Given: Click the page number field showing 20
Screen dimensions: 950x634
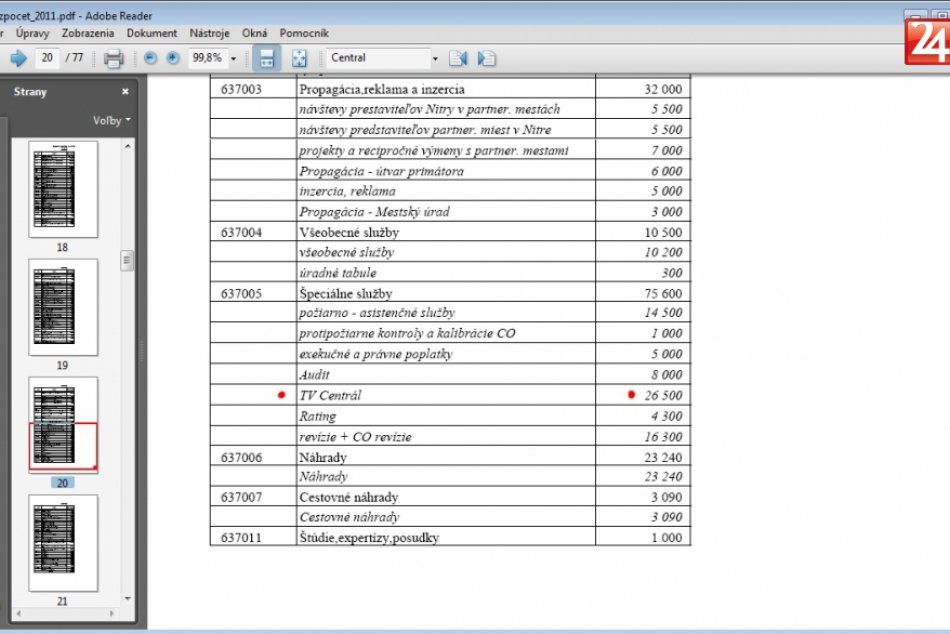Looking at the screenshot, I should [x=47, y=58].
